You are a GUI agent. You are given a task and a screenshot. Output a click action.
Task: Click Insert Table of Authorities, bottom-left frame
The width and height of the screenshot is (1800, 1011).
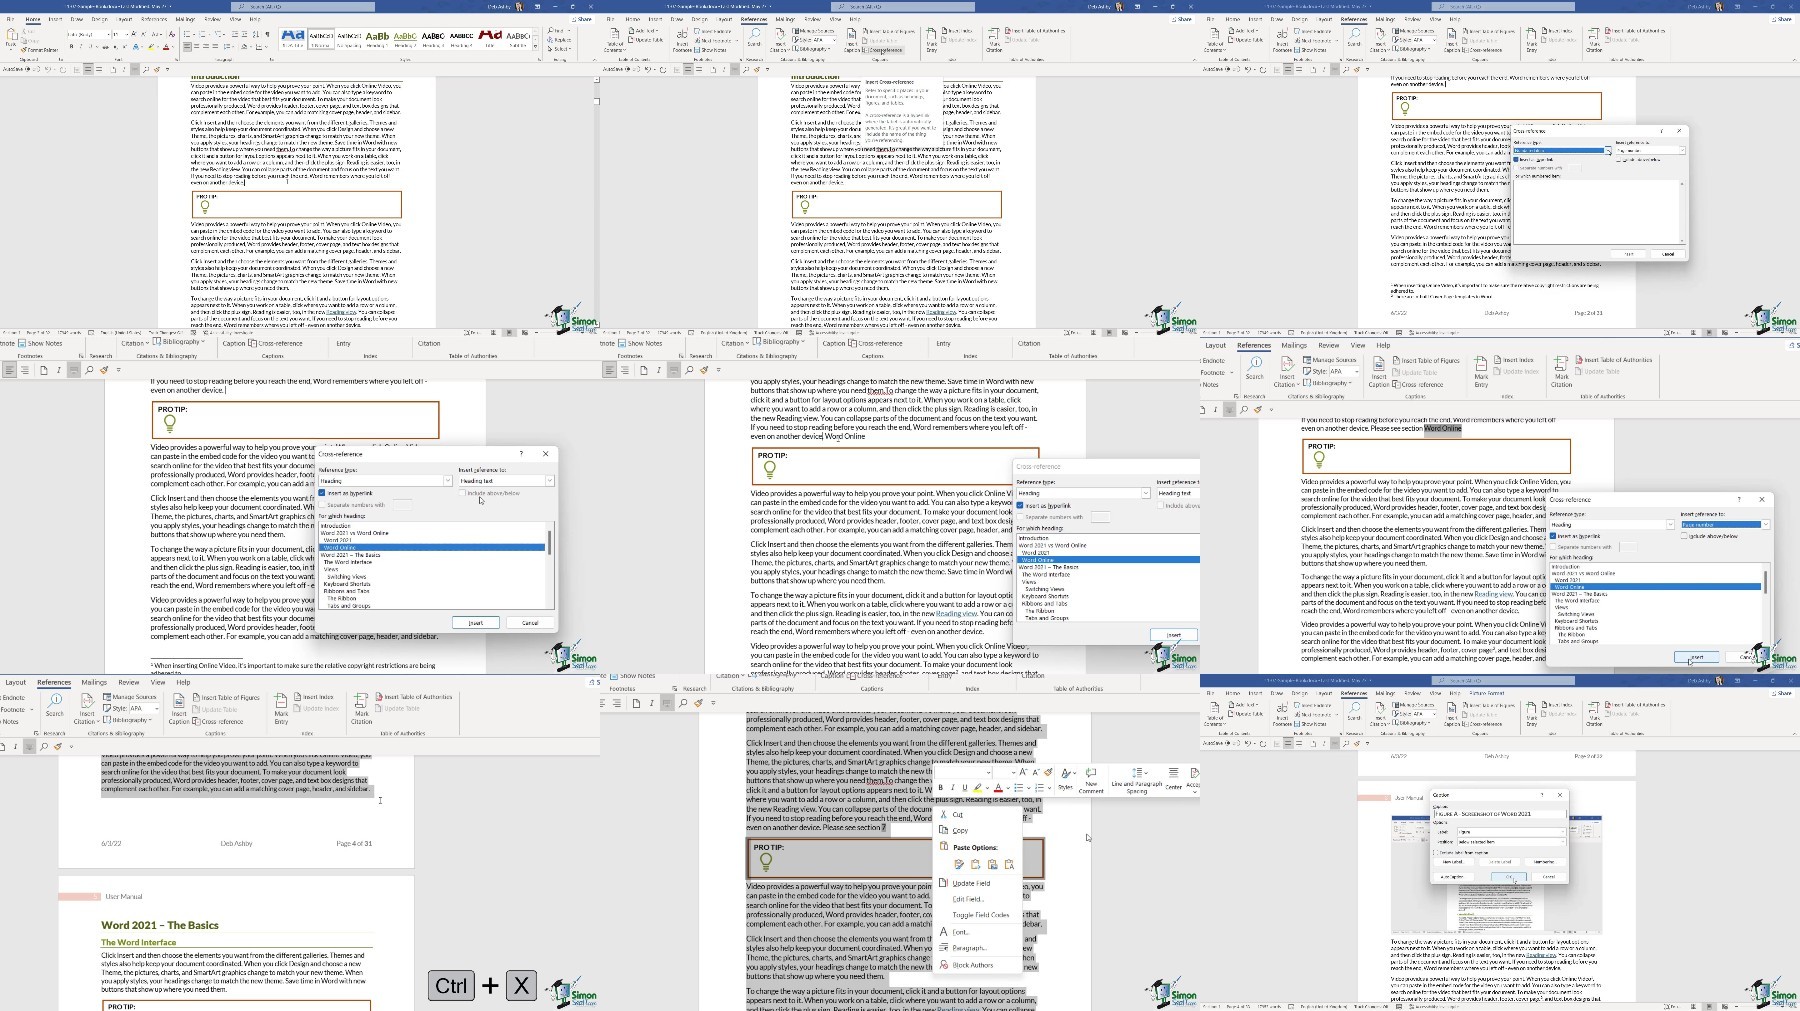point(414,697)
